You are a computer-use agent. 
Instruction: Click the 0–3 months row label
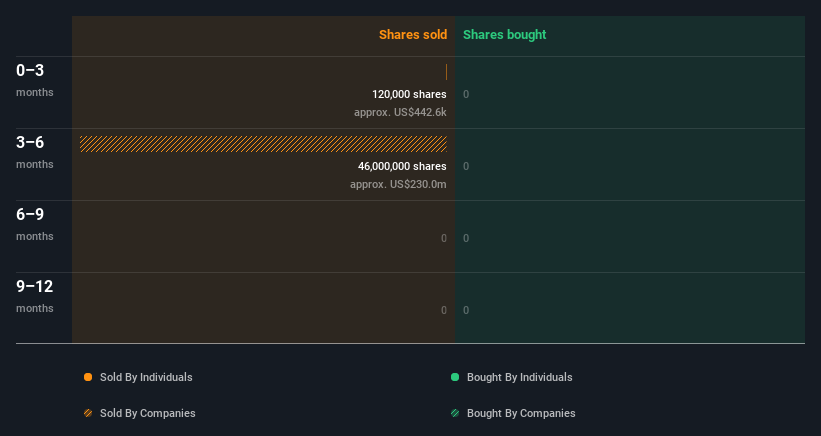coord(35,80)
